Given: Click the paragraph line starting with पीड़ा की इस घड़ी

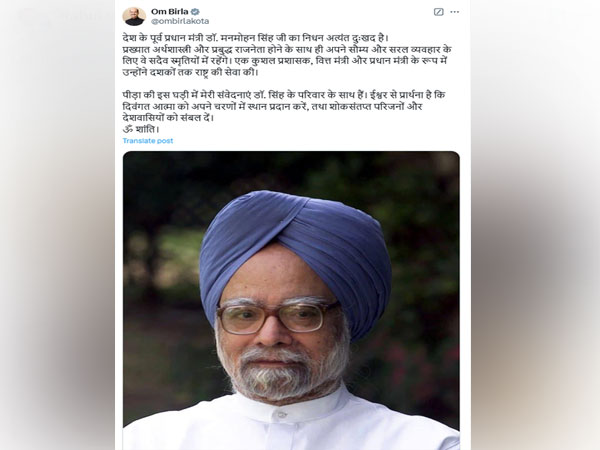Looking at the screenshot, I should pos(284,95).
